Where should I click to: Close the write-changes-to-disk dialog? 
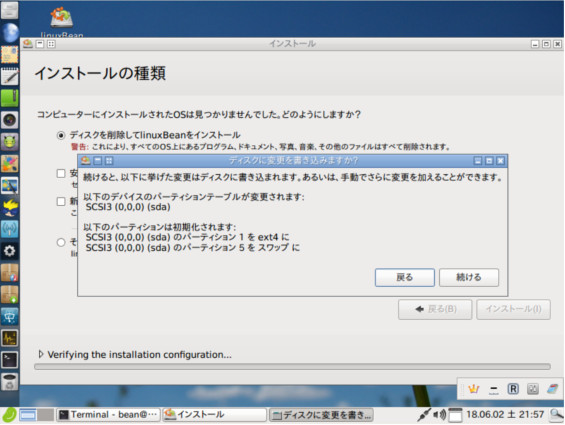500,161
